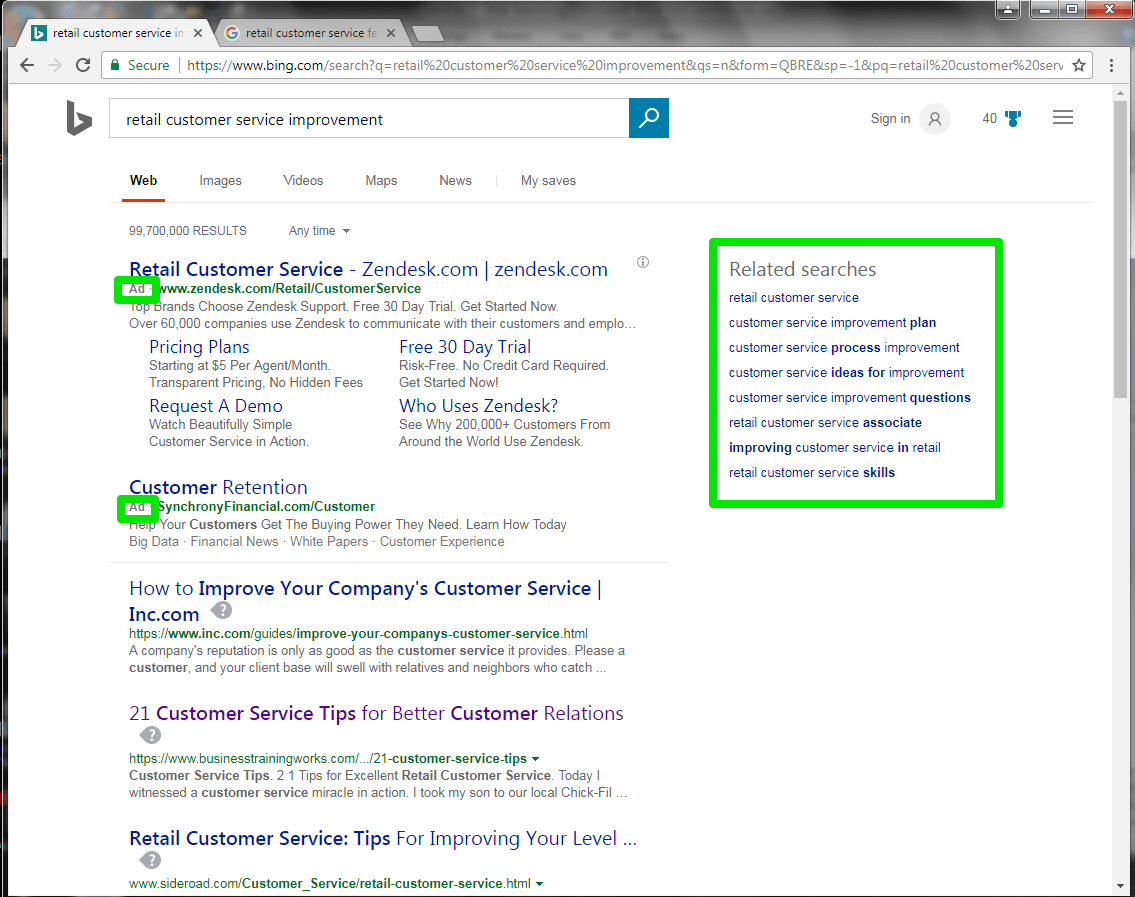Click the back navigation arrow

click(26, 64)
